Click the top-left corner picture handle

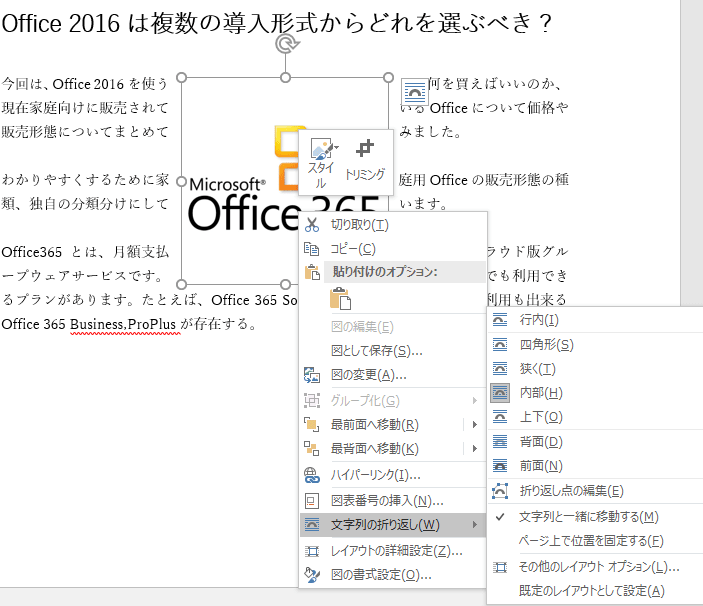tap(181, 78)
